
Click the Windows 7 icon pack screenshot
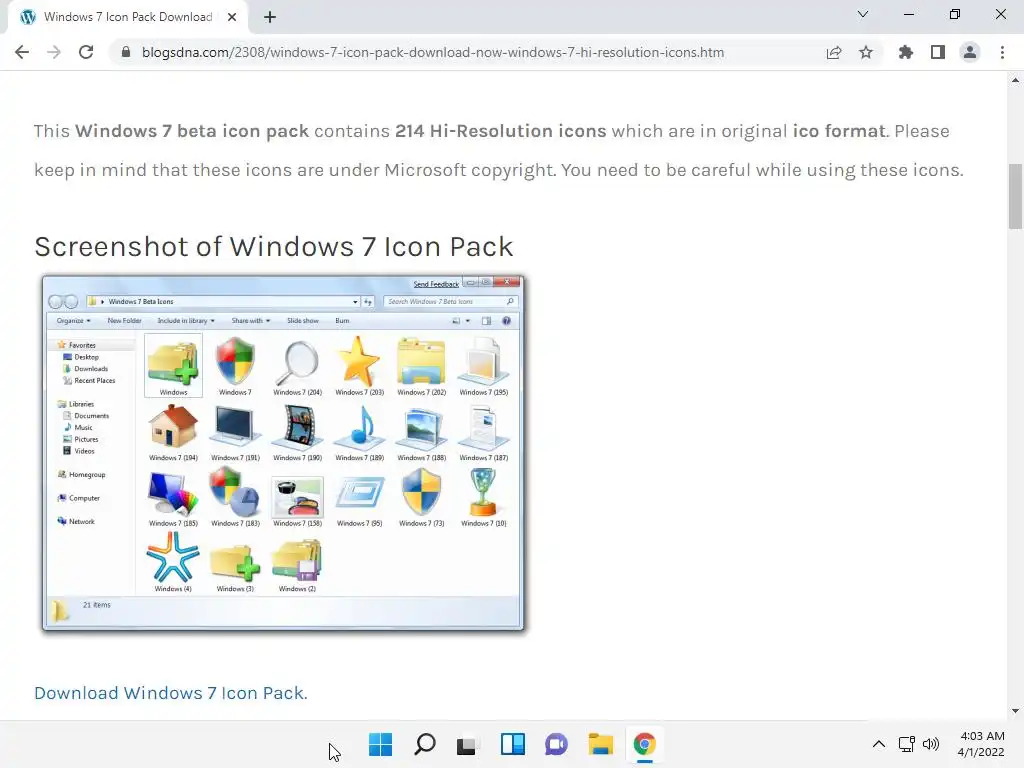pyautogui.click(x=283, y=453)
